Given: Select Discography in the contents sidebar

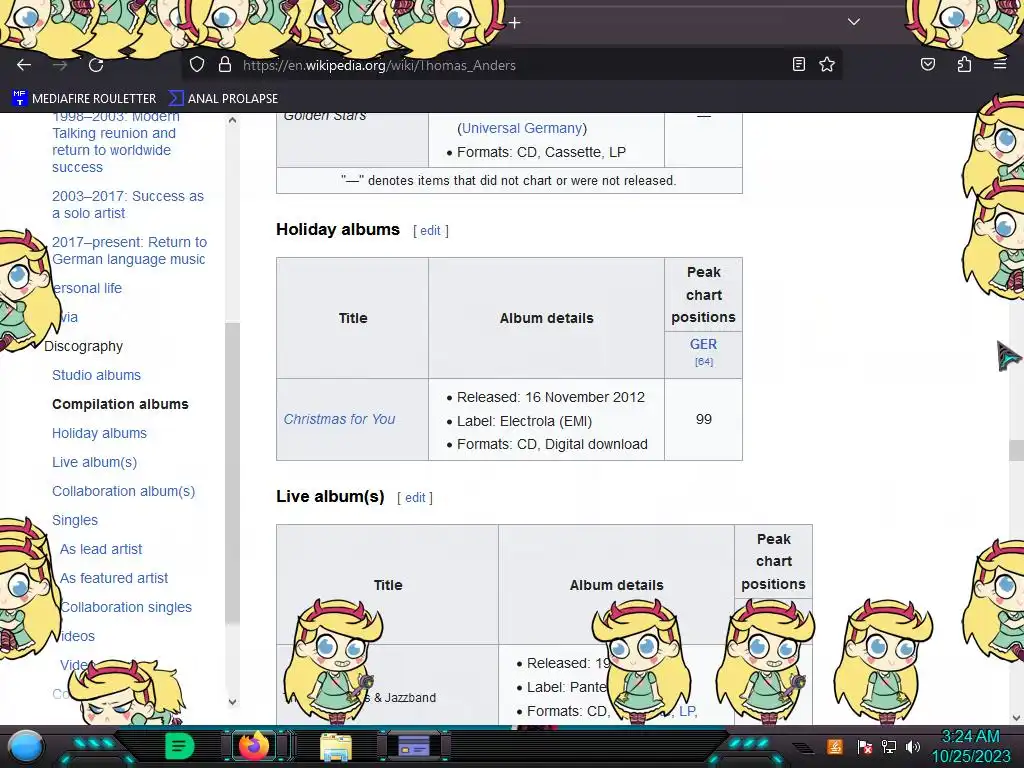Looking at the screenshot, I should [84, 346].
